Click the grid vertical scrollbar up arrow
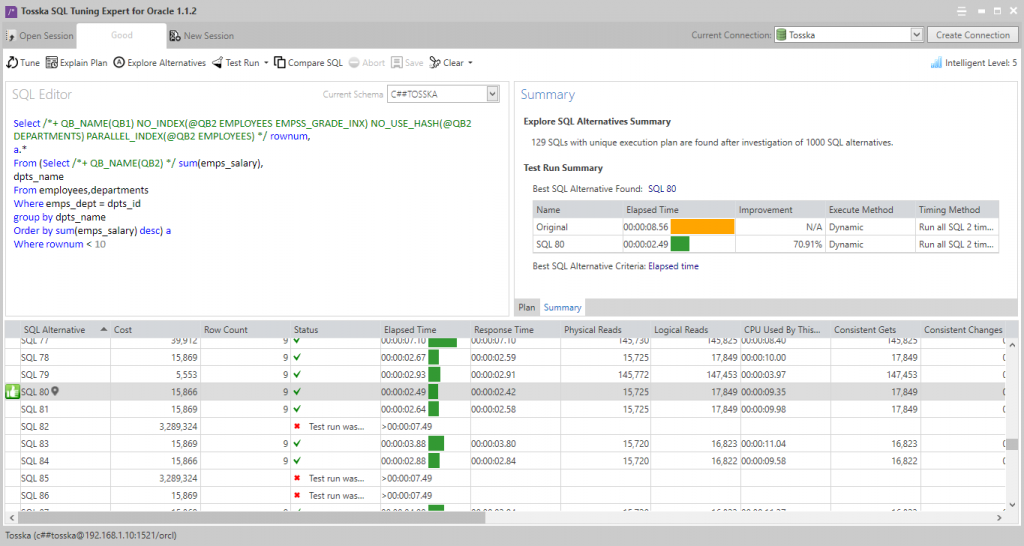 pos(1012,344)
